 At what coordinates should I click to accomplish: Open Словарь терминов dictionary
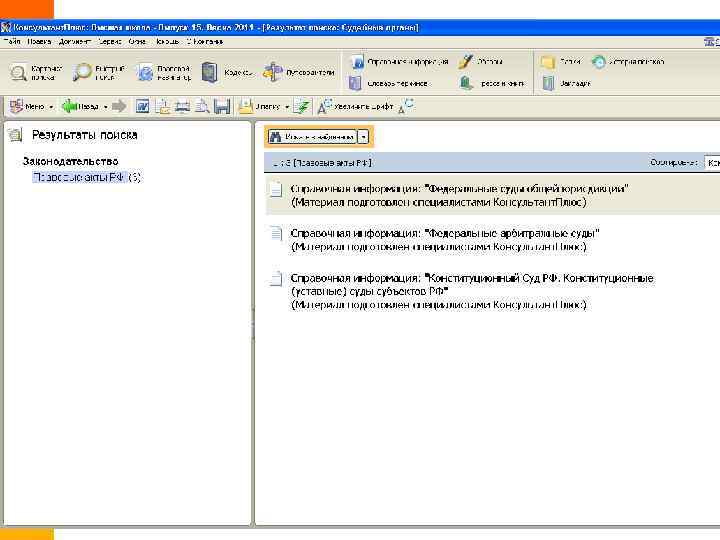388,84
